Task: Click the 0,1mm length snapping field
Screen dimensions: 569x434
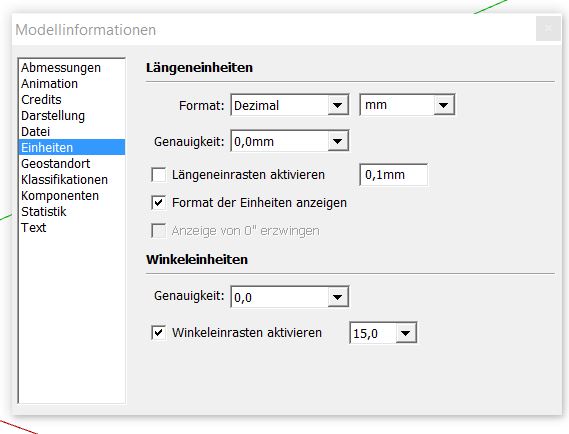Action: [393, 175]
